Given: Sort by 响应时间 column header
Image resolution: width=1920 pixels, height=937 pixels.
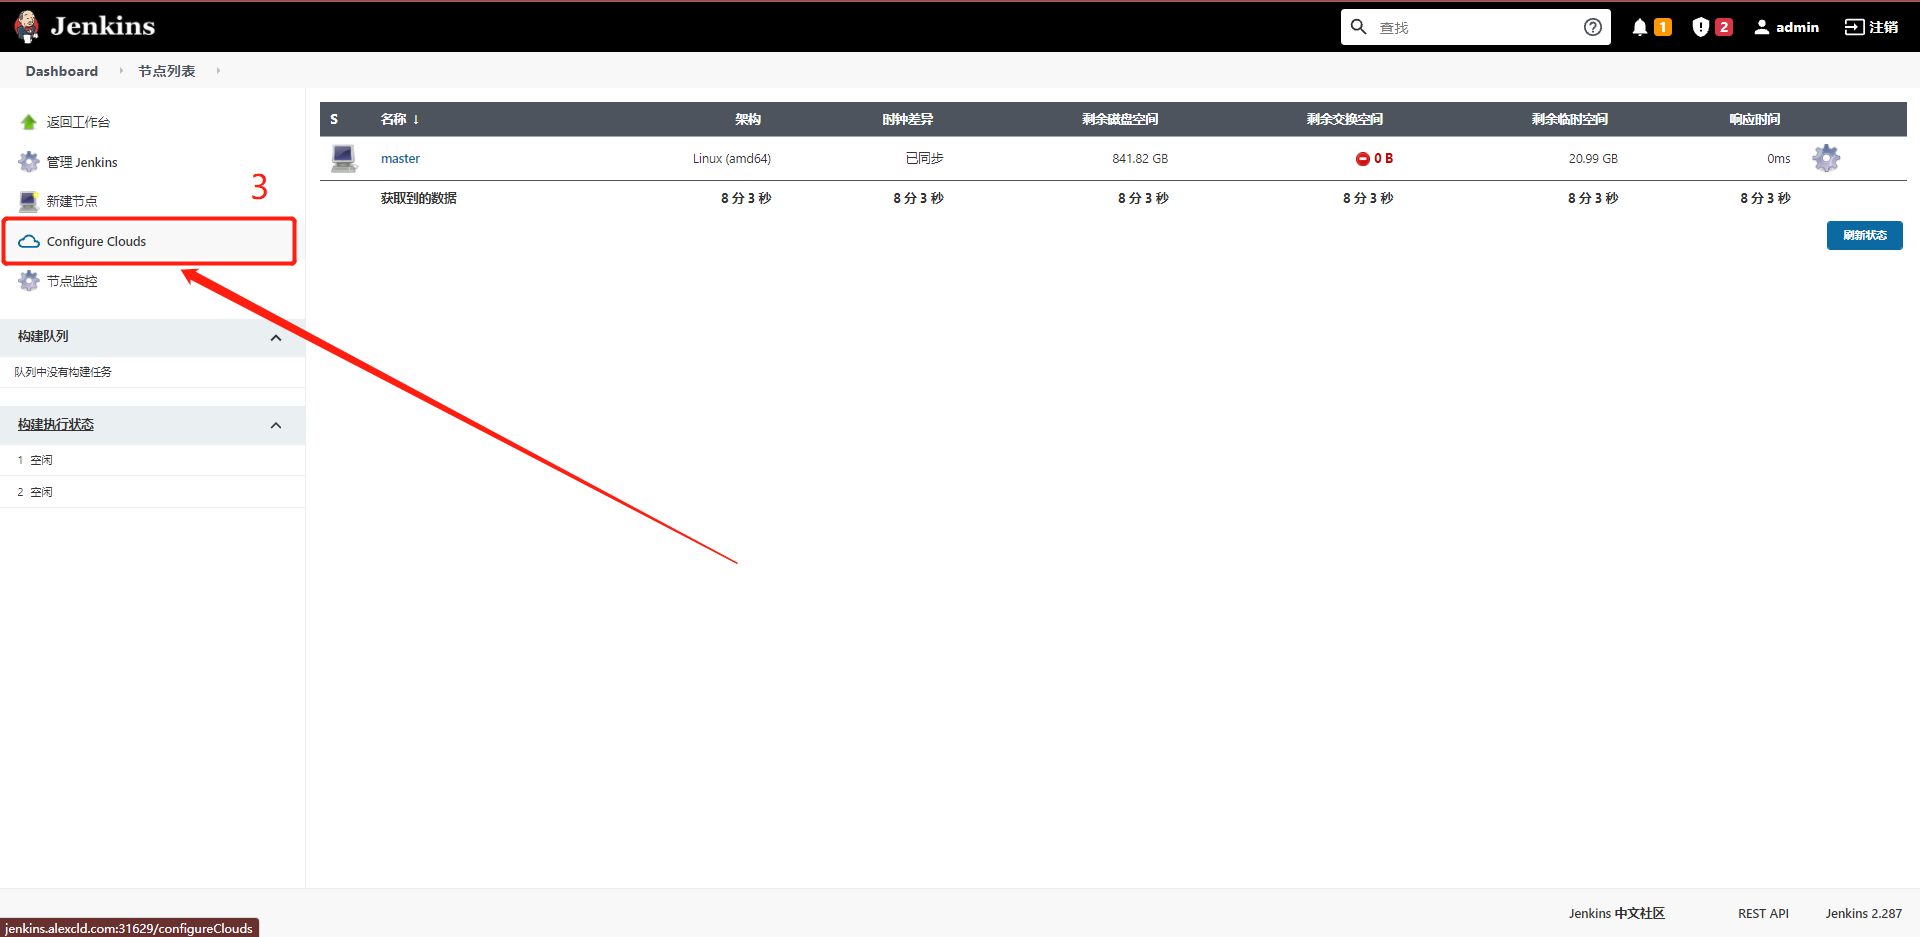Looking at the screenshot, I should [1755, 119].
